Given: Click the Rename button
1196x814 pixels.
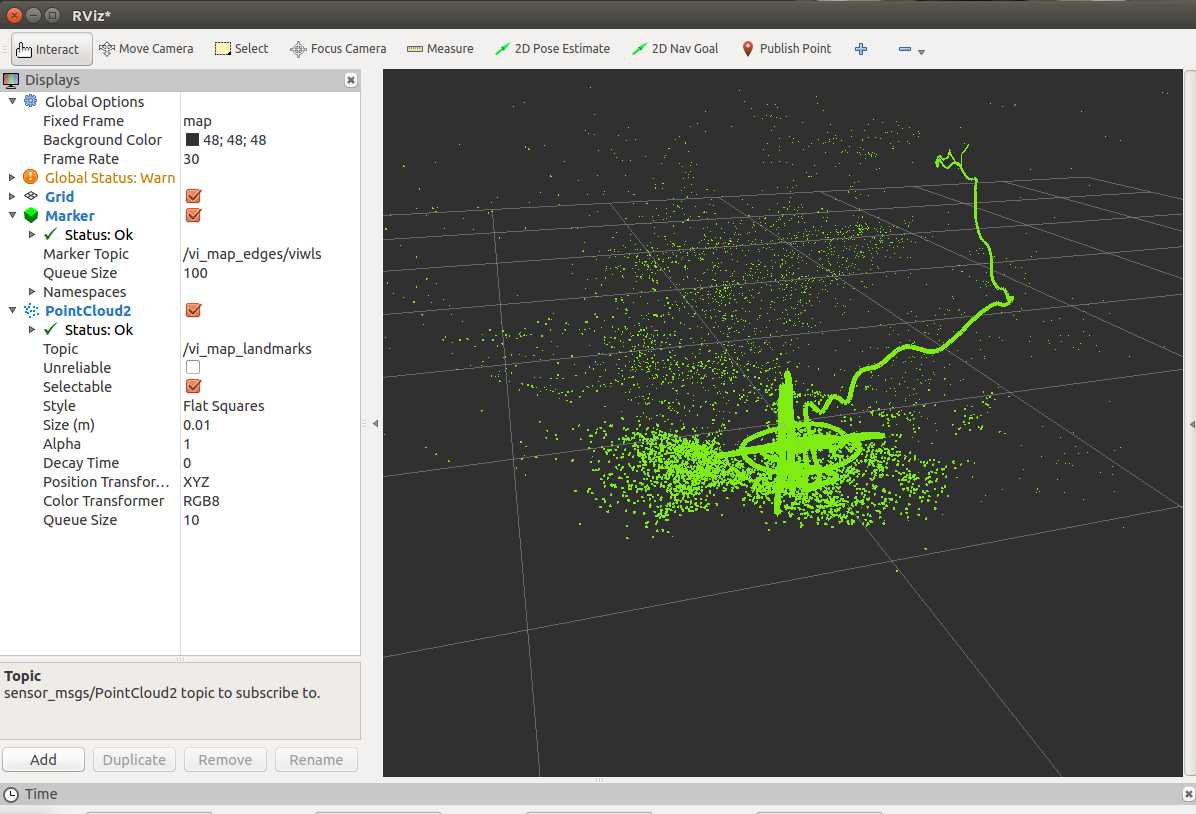Looking at the screenshot, I should [x=316, y=760].
